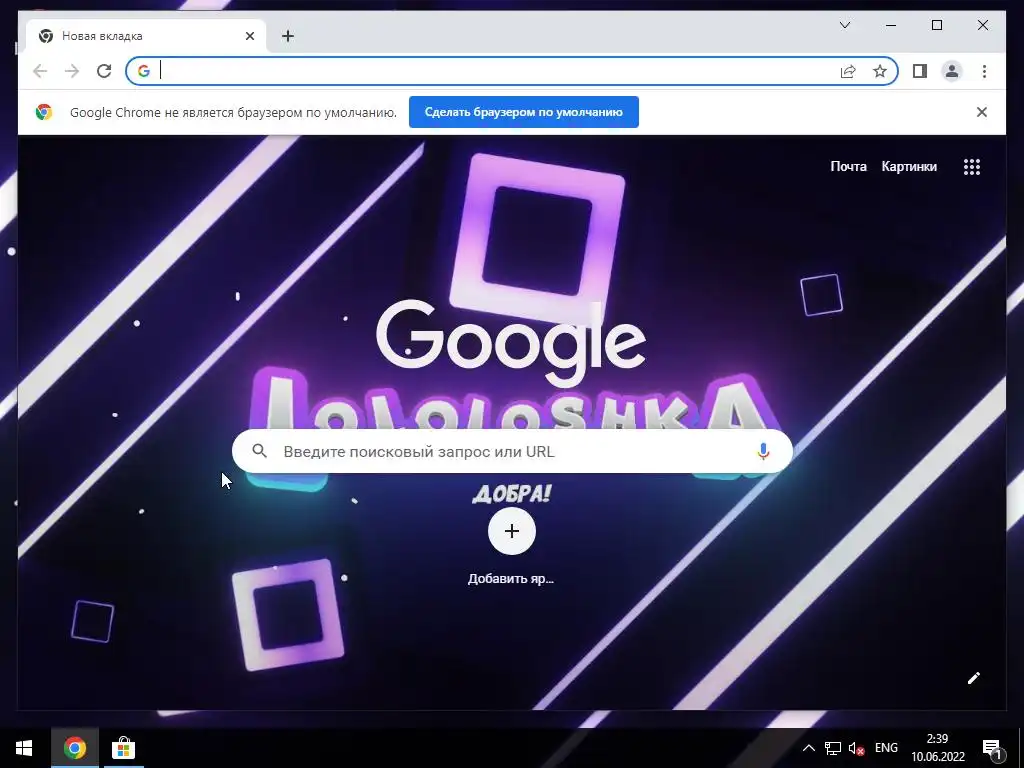Toggle the side panel icon
Viewport: 1024px width, 768px height.
point(920,71)
